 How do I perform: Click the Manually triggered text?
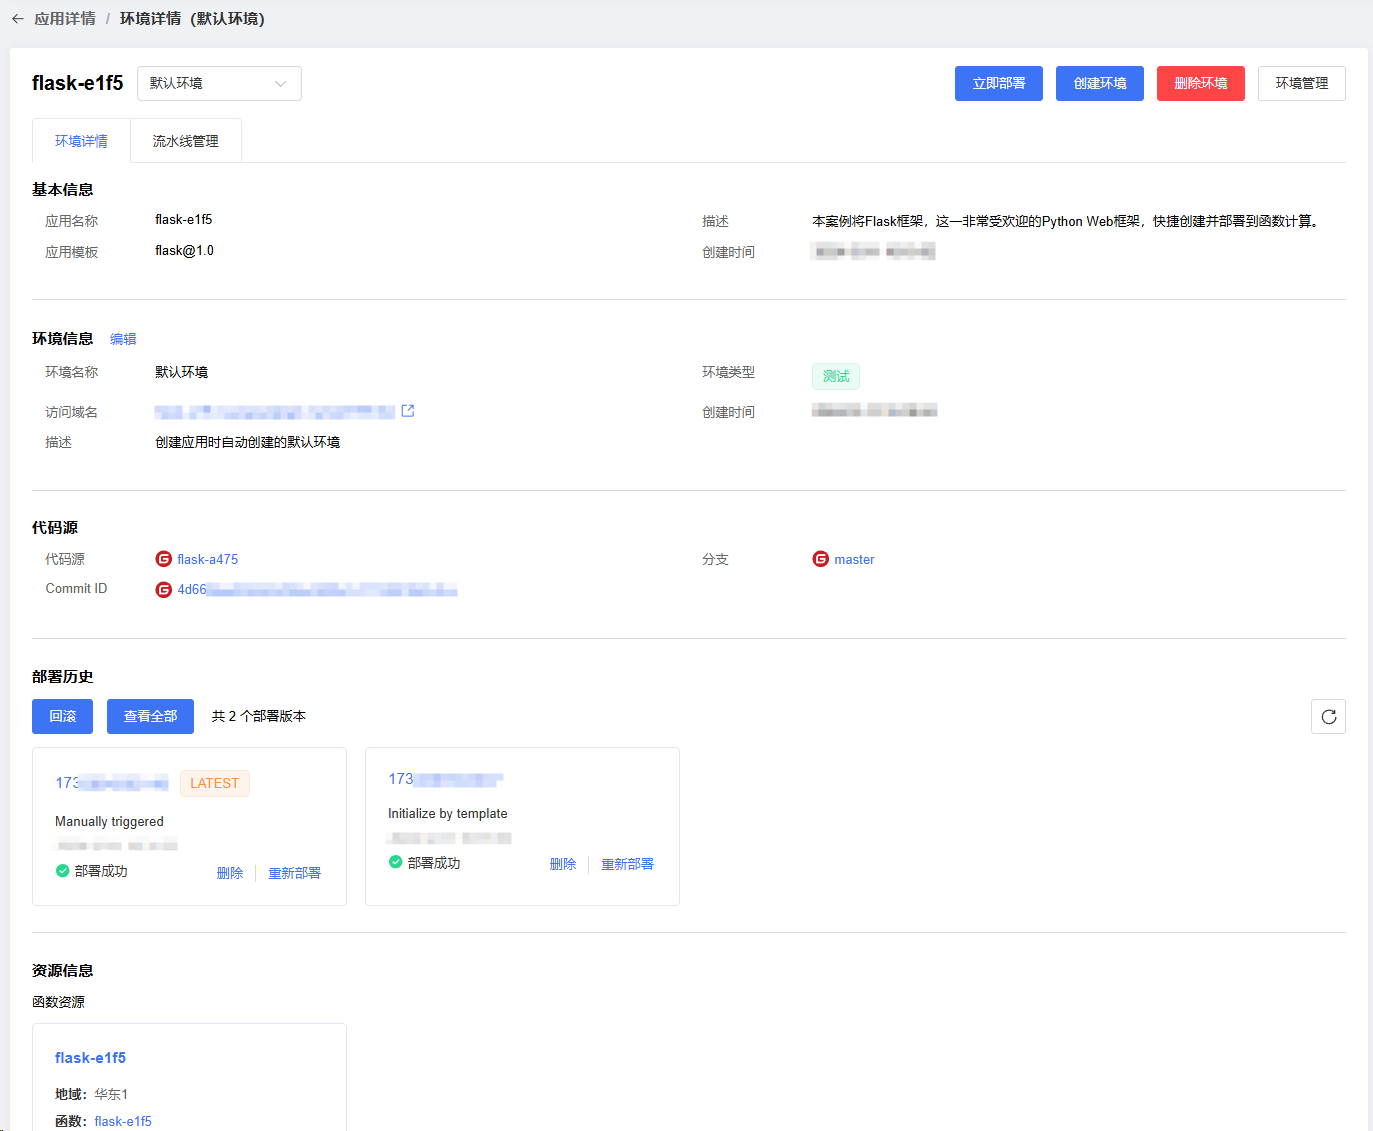(109, 821)
